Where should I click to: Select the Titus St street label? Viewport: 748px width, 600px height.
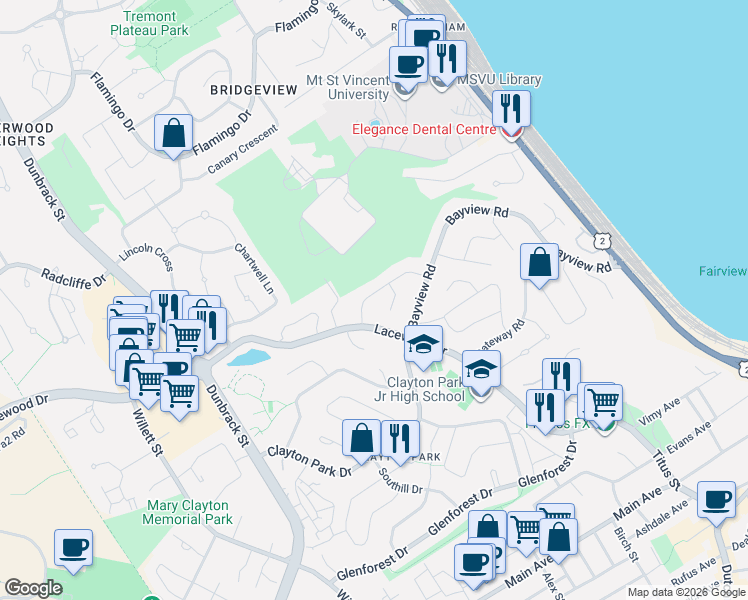coord(666,469)
